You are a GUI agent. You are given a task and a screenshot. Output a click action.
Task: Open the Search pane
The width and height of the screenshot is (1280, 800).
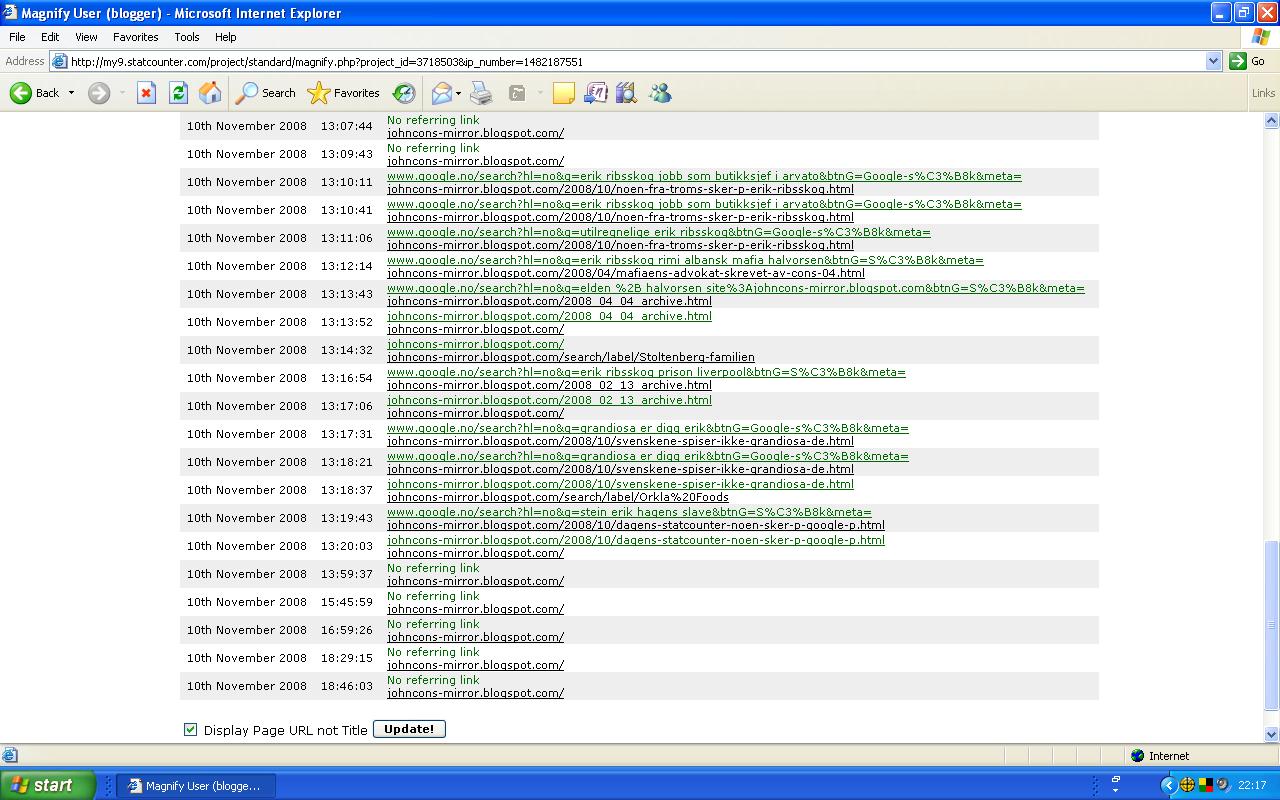[265, 93]
